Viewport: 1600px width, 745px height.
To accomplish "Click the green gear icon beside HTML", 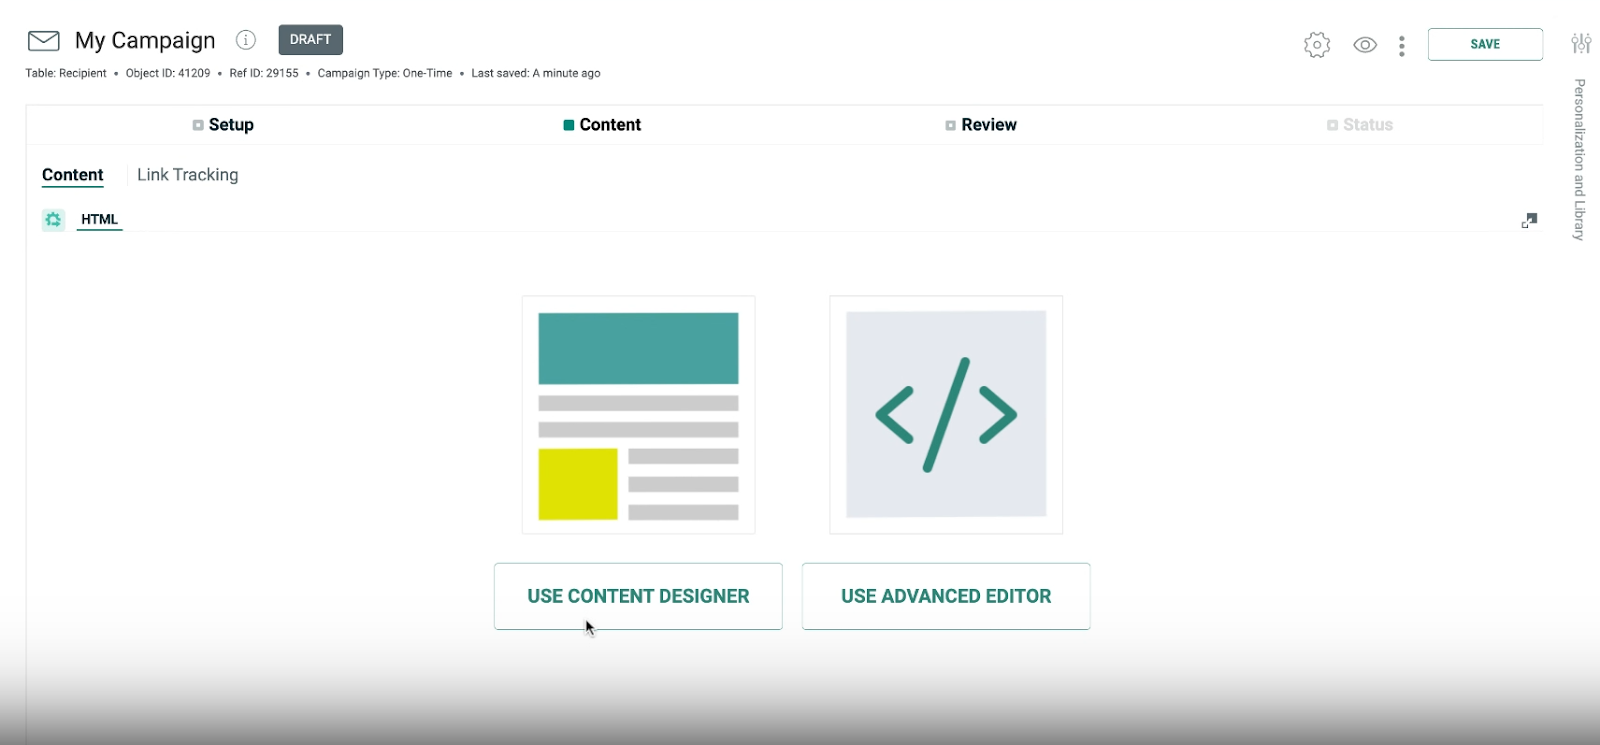I will (53, 219).
